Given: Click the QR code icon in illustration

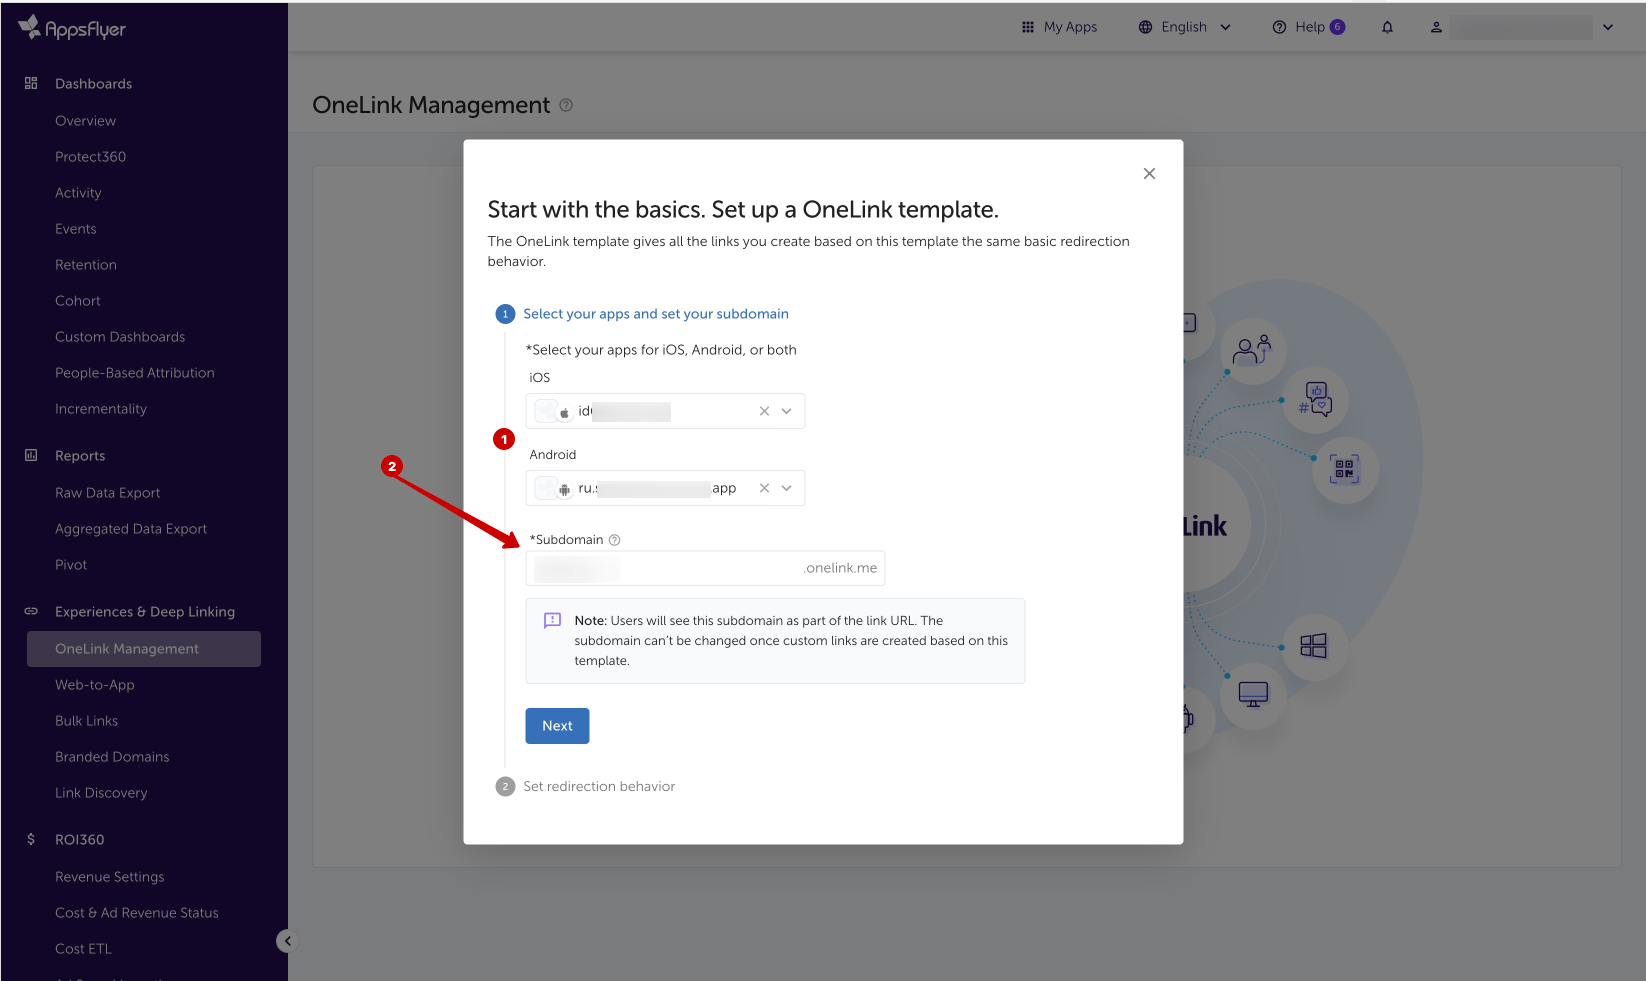Looking at the screenshot, I should (x=1344, y=469).
